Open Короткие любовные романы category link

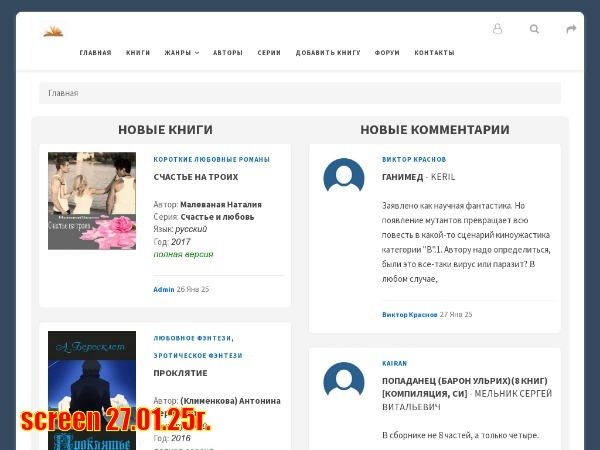pos(211,159)
